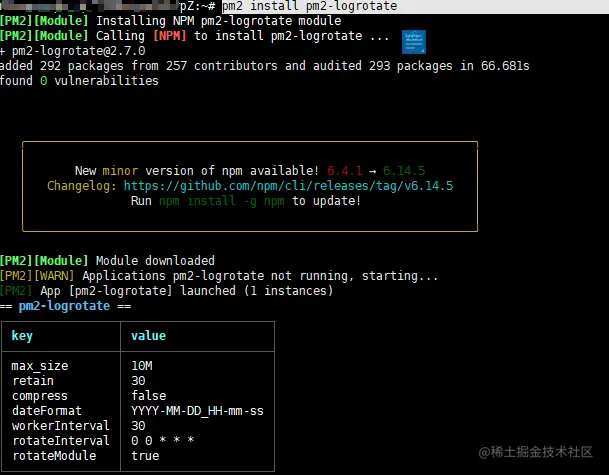This screenshot has height=475, width=609.
Task: Click the highlighted 'pm2 install pm2-logrotate' command
Action: [x=310, y=7]
